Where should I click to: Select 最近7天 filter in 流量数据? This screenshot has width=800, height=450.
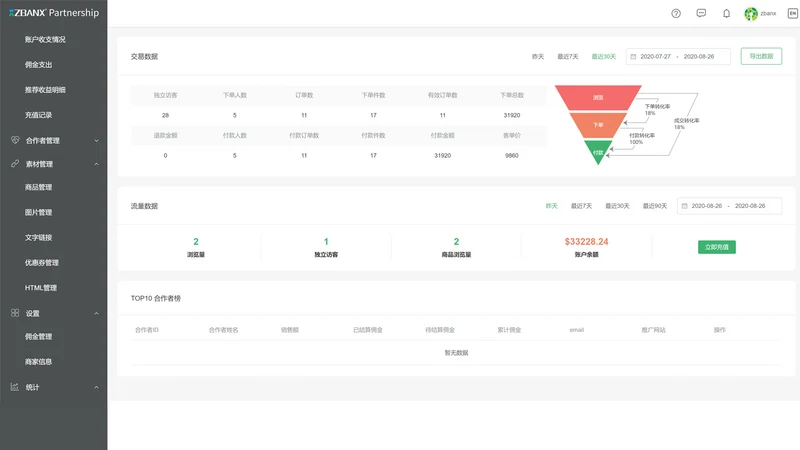581,206
